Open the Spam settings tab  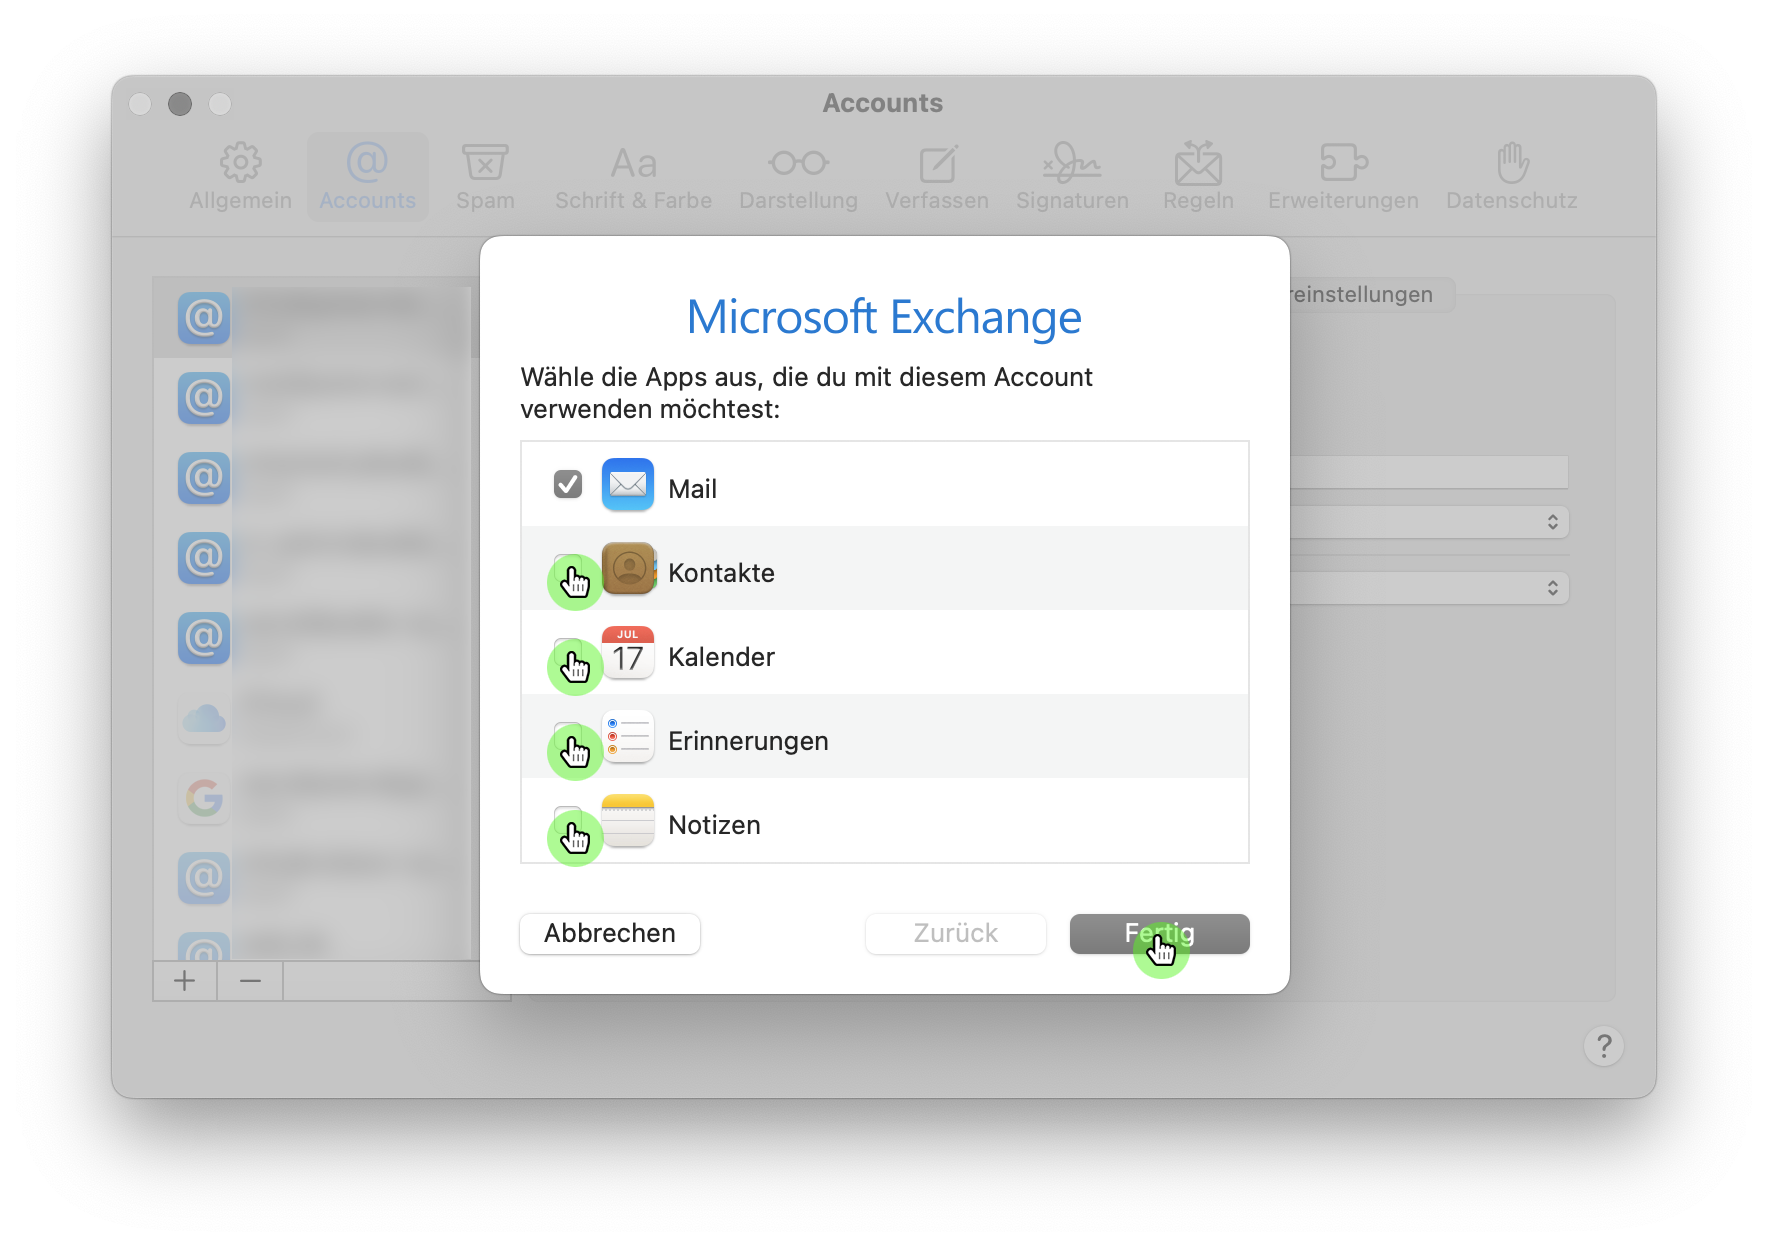point(485,177)
